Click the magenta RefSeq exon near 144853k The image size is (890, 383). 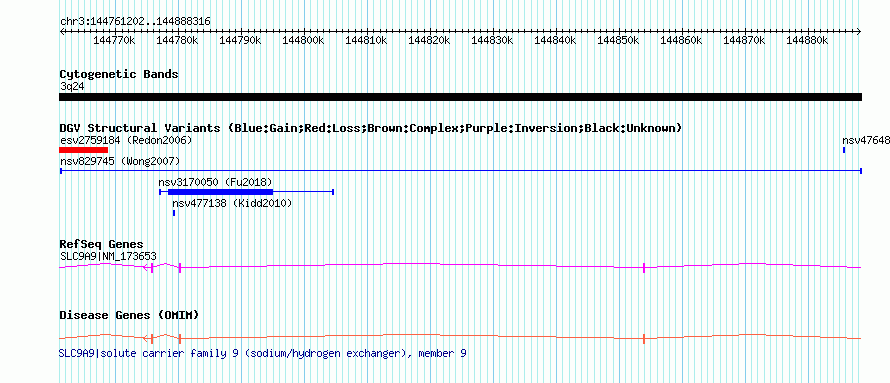(644, 268)
